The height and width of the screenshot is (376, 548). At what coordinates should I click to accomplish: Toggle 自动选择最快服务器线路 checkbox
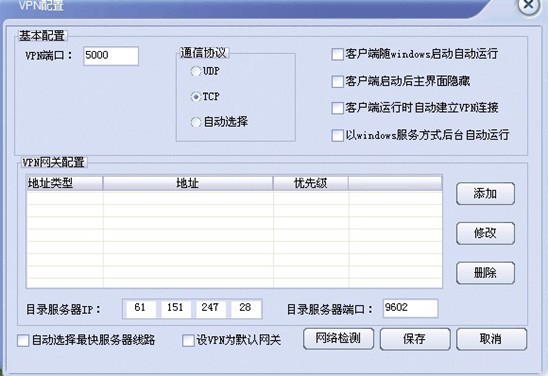23,340
